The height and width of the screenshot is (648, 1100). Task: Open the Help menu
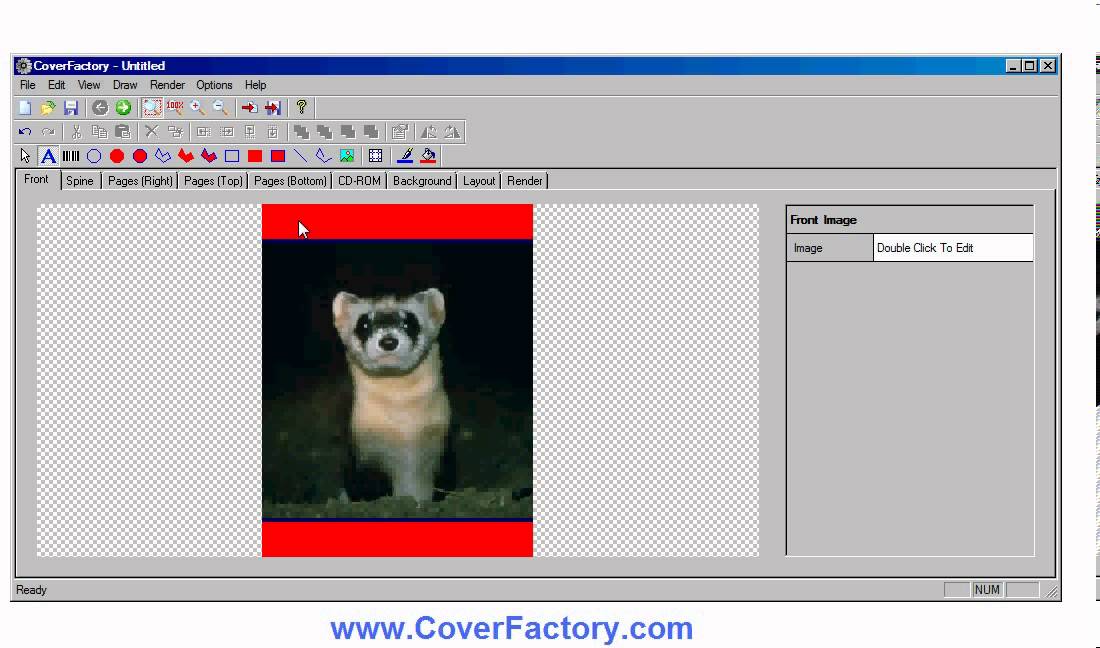click(255, 85)
